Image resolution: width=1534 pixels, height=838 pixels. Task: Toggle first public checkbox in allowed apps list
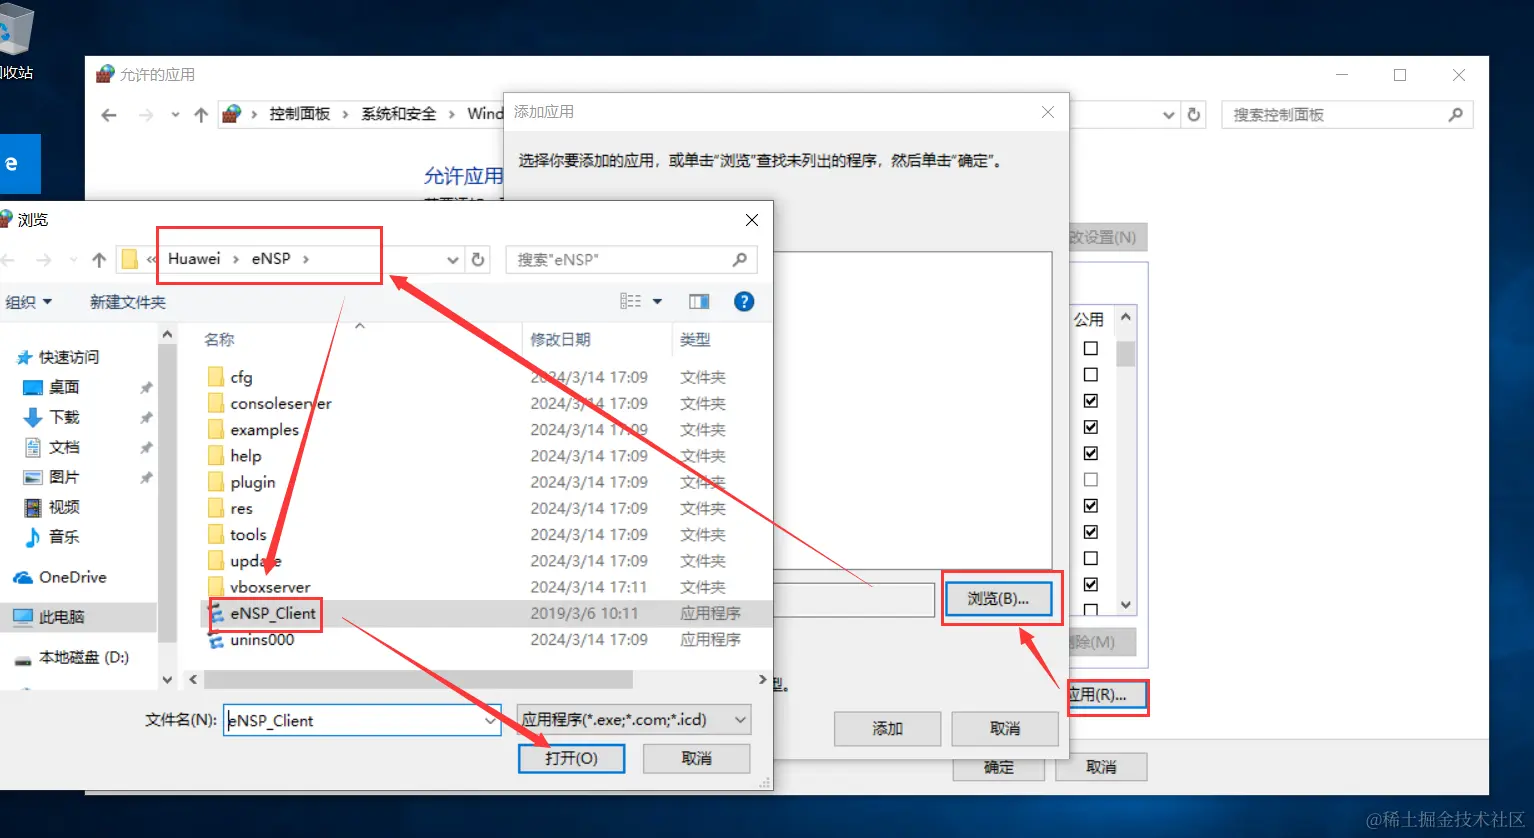pos(1091,348)
